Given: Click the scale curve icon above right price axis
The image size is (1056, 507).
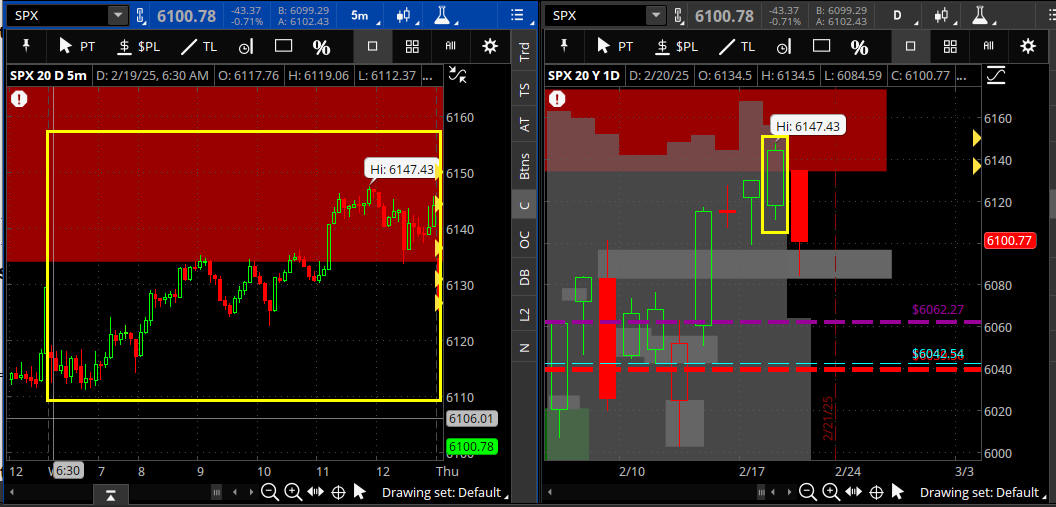Looking at the screenshot, I should click(x=995, y=75).
